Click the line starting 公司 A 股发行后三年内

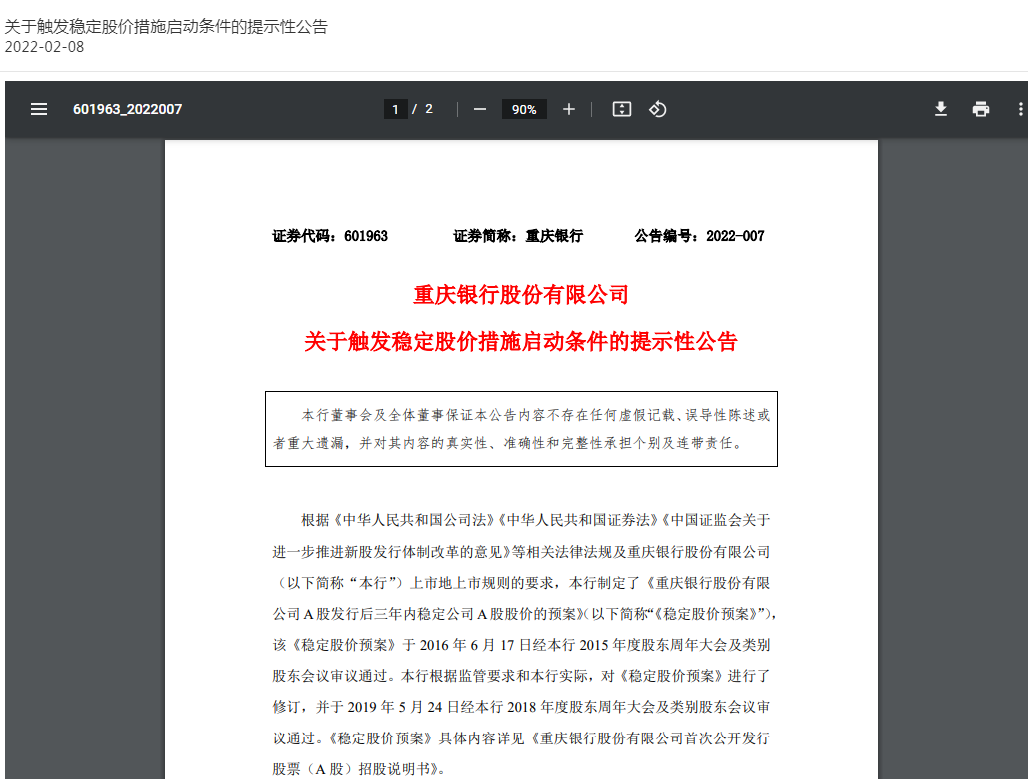click(524, 614)
